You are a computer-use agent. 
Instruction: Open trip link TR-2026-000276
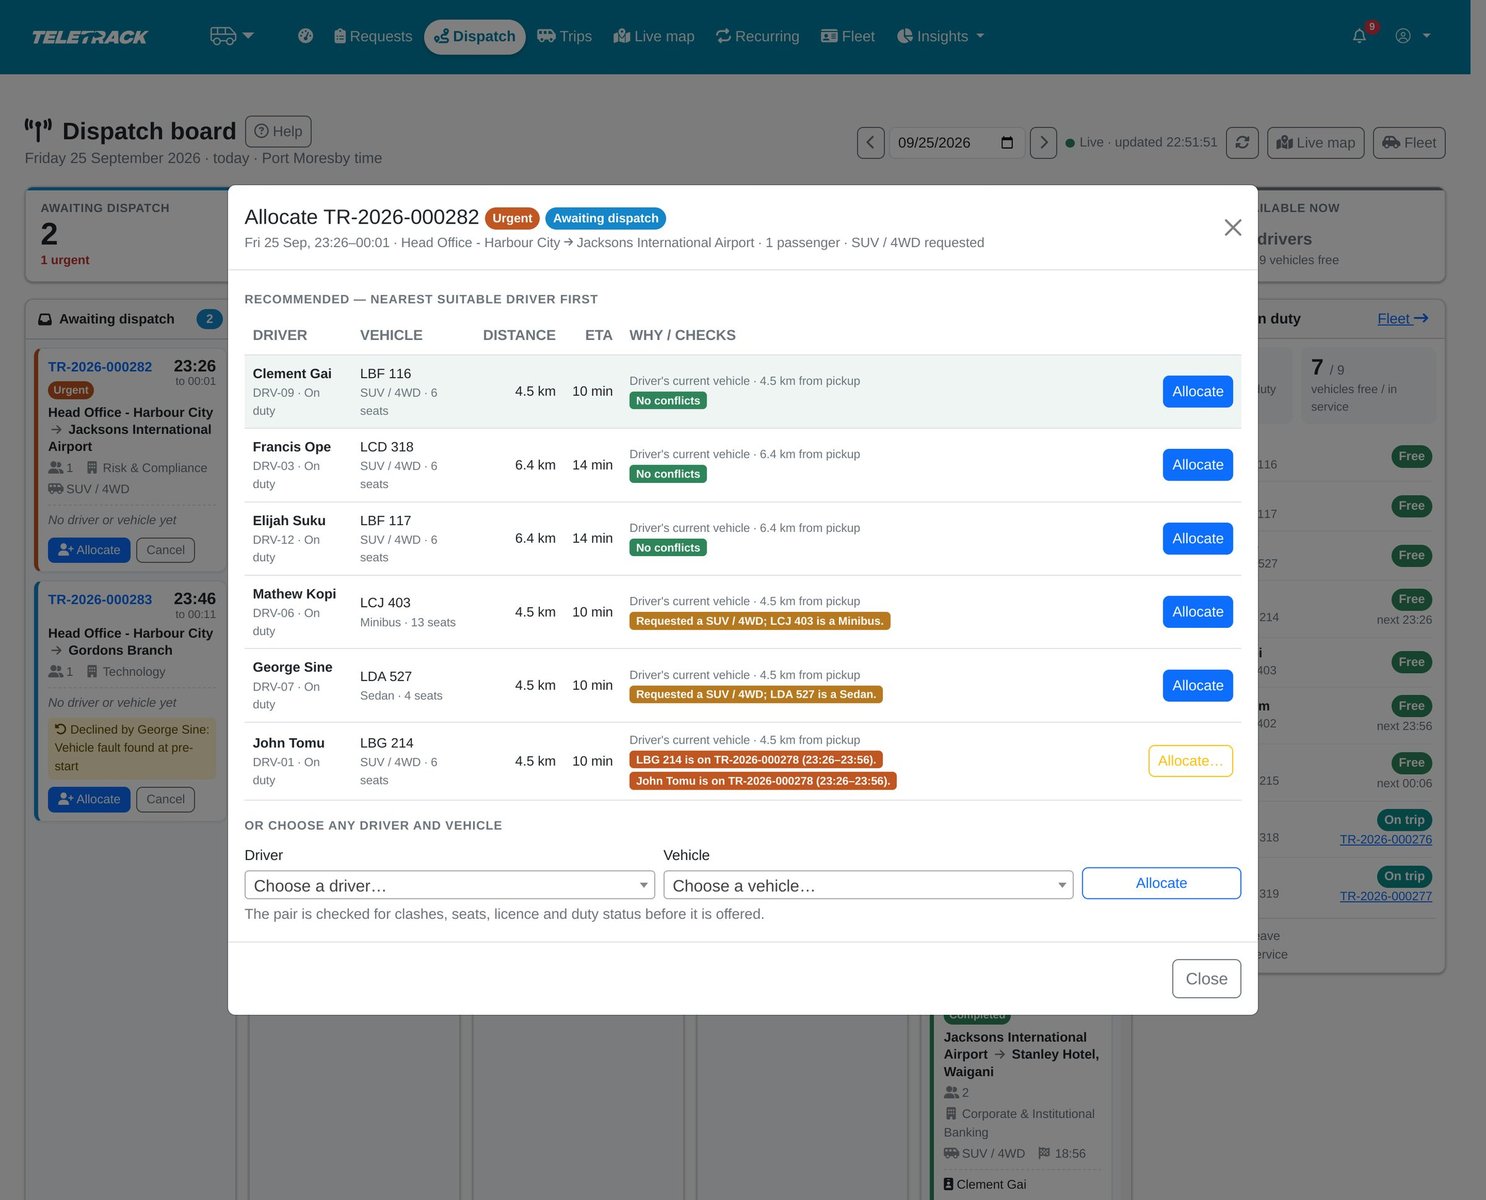[x=1385, y=840]
